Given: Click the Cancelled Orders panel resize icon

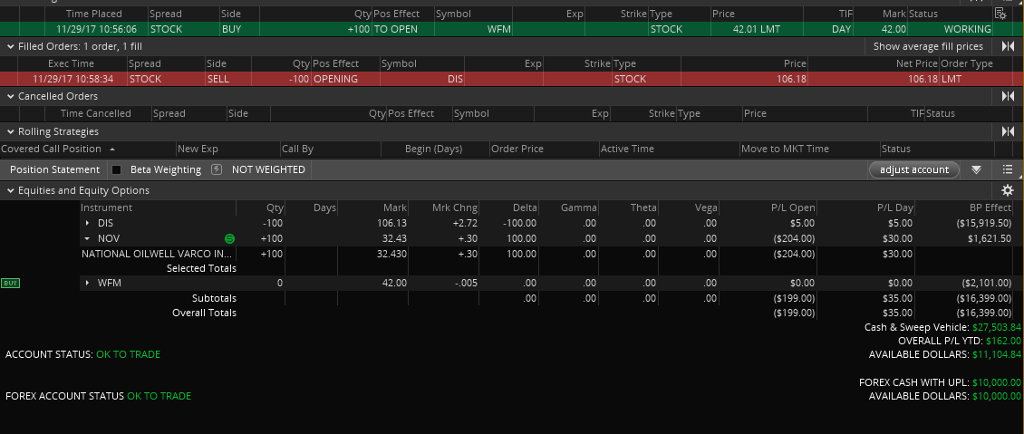Looking at the screenshot, I should 1007,96.
